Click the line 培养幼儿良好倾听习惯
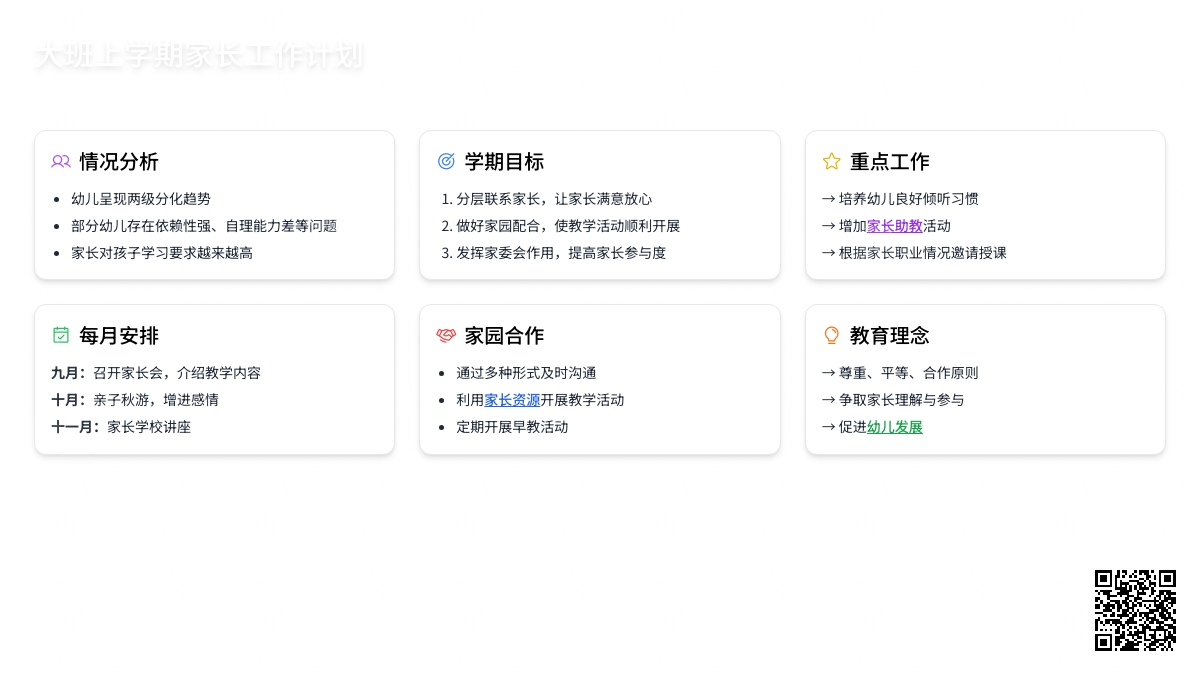The width and height of the screenshot is (1200, 675). [x=900, y=199]
